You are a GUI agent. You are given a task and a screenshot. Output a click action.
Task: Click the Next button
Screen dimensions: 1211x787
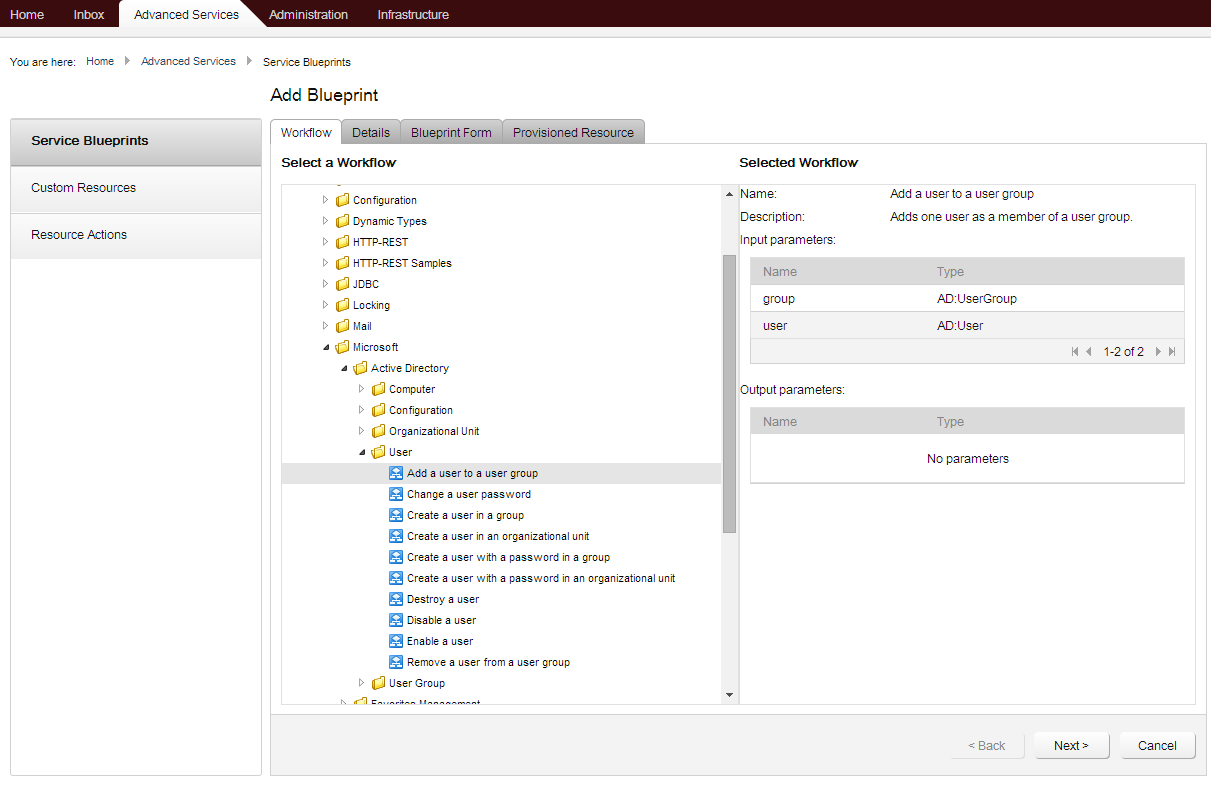pyautogui.click(x=1071, y=745)
